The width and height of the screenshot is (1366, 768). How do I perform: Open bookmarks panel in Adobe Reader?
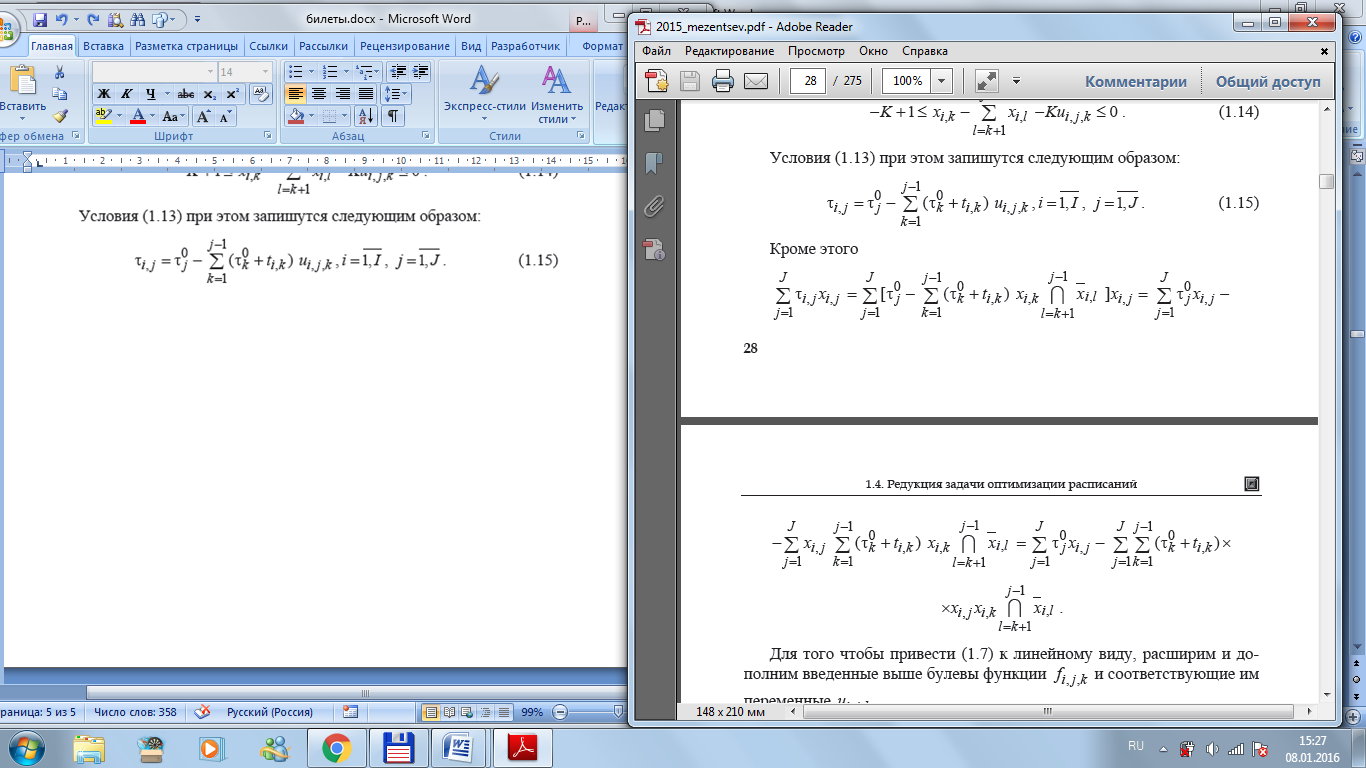[x=655, y=163]
